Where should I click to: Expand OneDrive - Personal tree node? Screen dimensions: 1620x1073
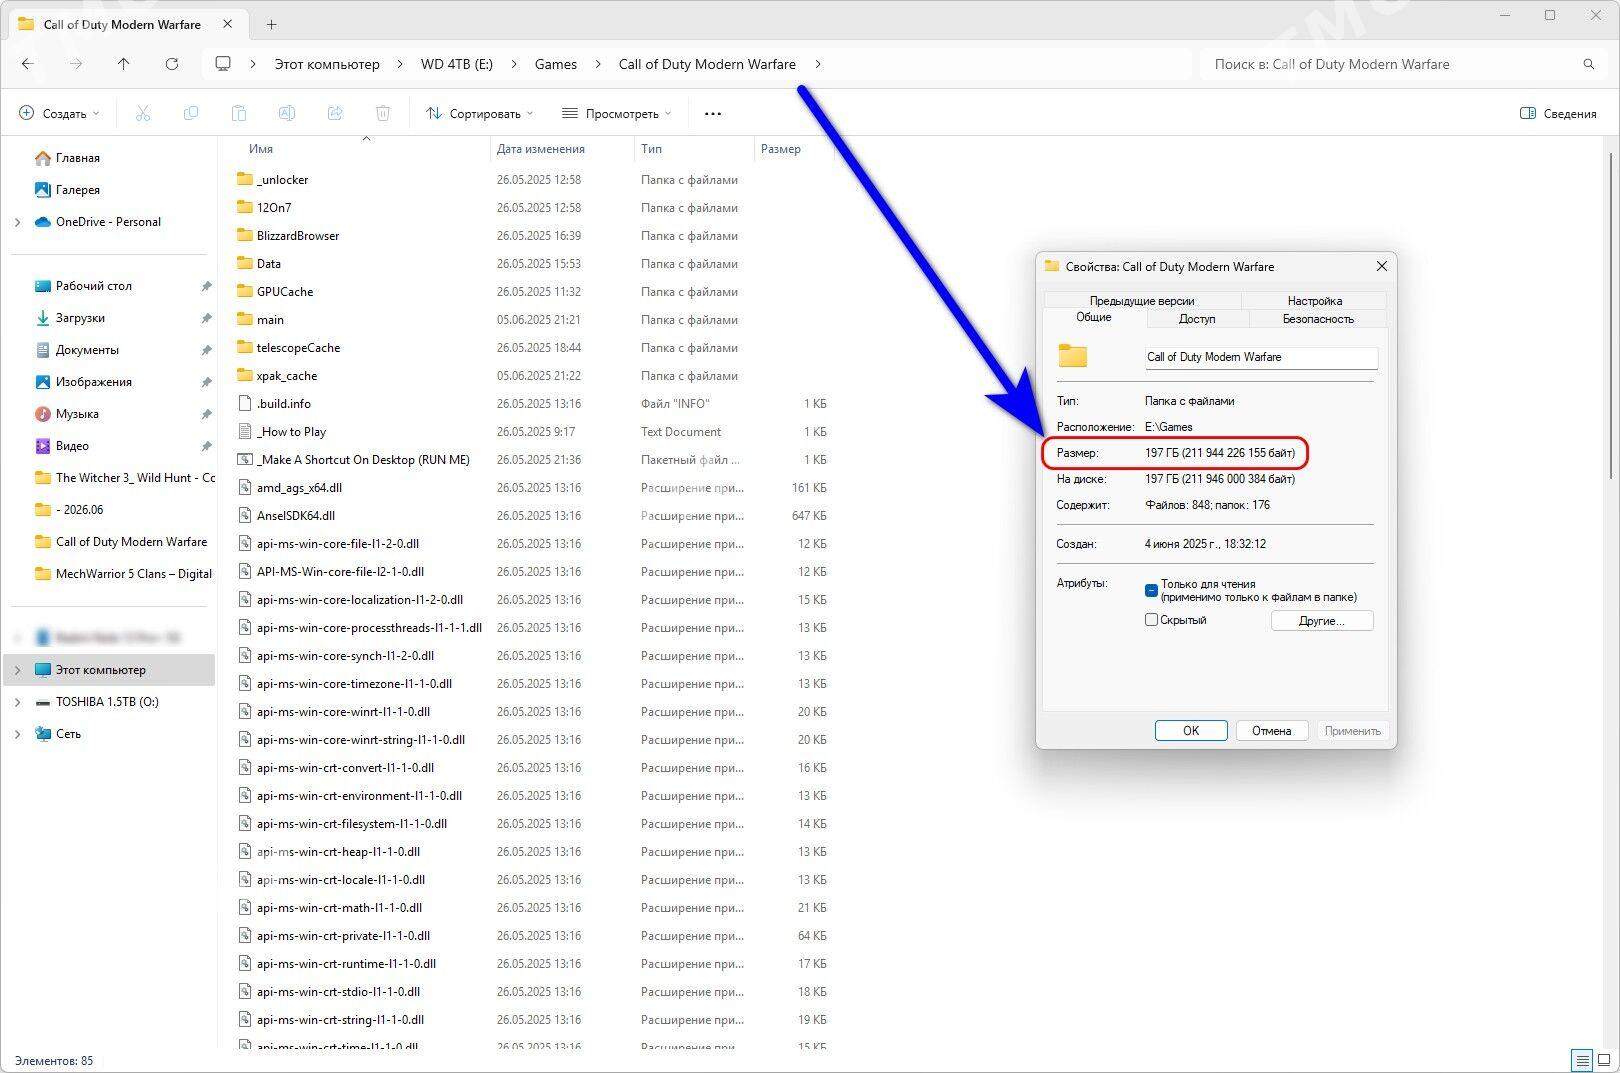[17, 222]
